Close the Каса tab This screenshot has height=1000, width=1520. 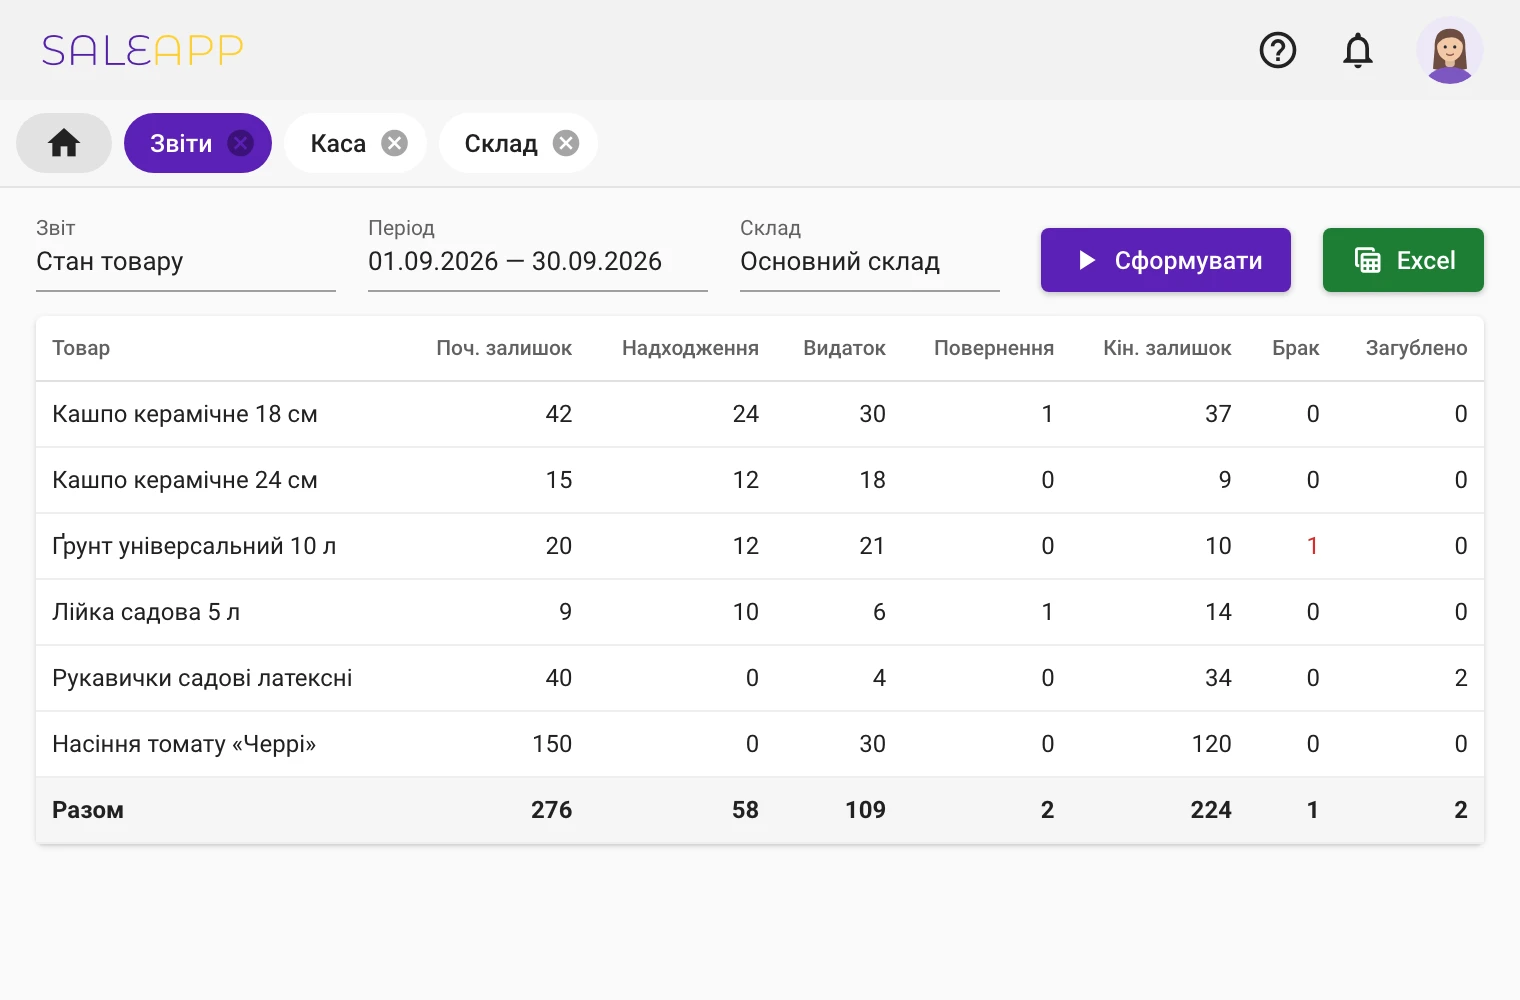pyautogui.click(x=395, y=143)
